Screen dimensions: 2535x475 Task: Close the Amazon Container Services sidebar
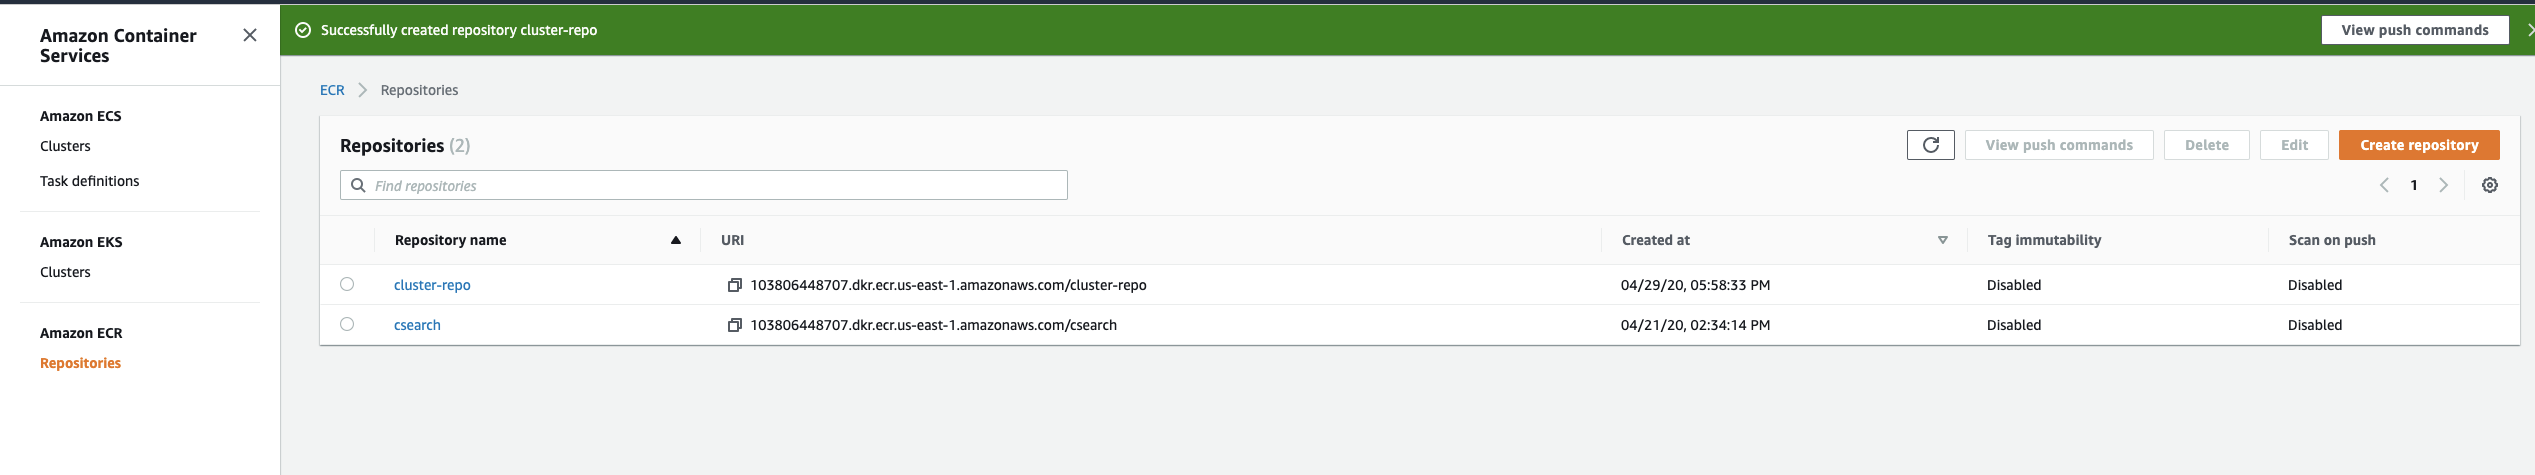pos(250,35)
